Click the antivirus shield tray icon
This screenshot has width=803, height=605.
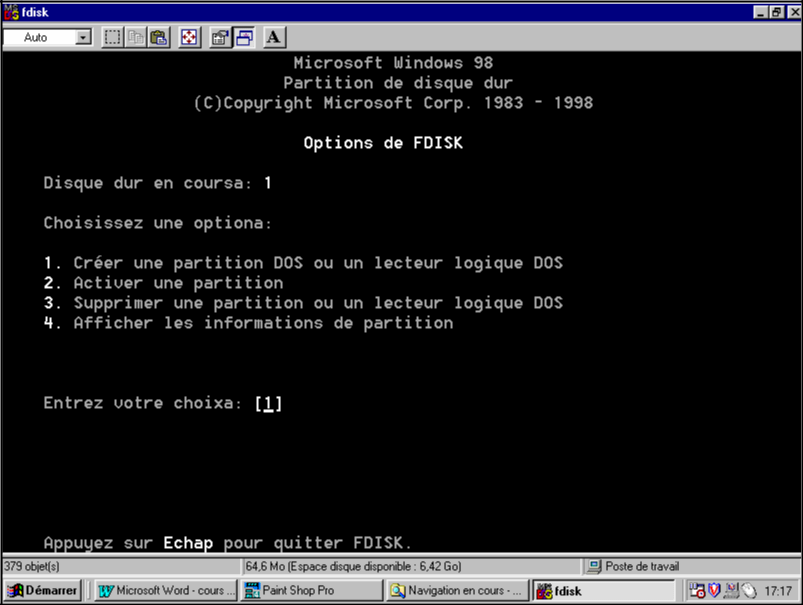[714, 591]
